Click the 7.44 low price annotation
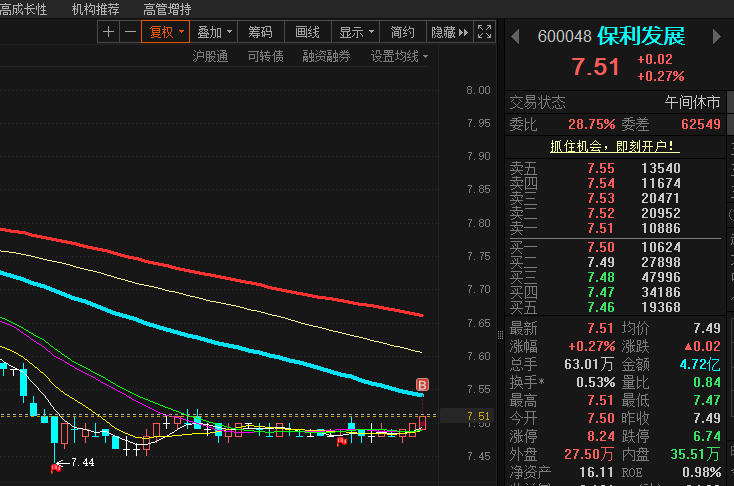734x486 pixels. click(83, 463)
